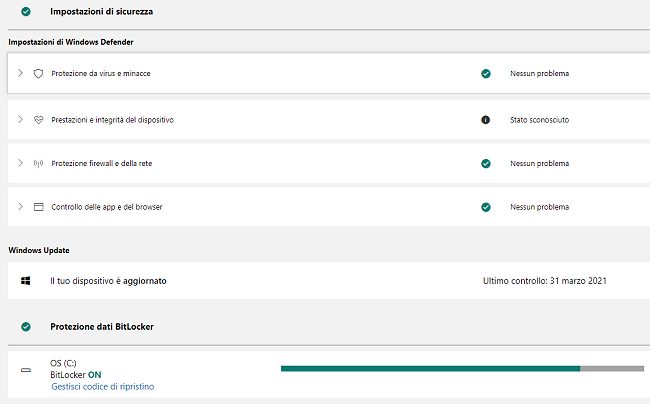Expand Protezione firewall e della rete chevron
The image size is (650, 404).
(x=20, y=163)
